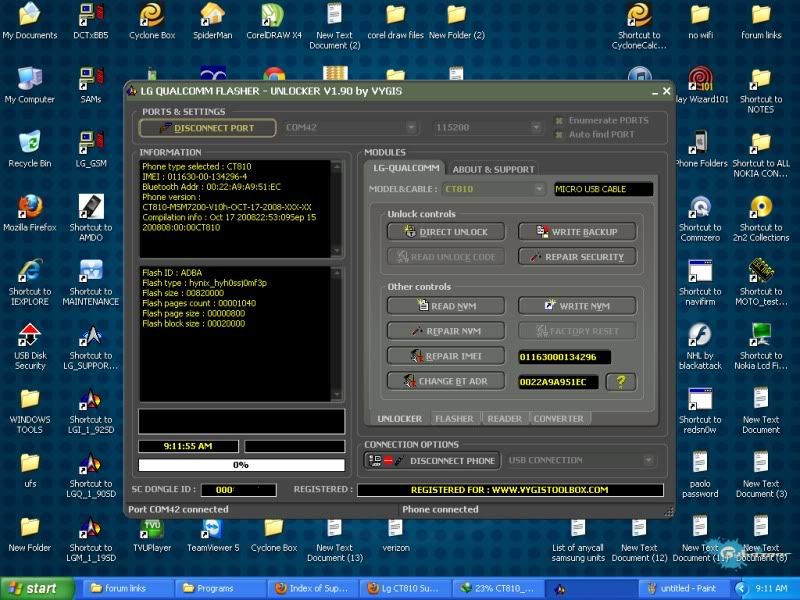Open the LG_GSM desktop icon

tap(91, 150)
